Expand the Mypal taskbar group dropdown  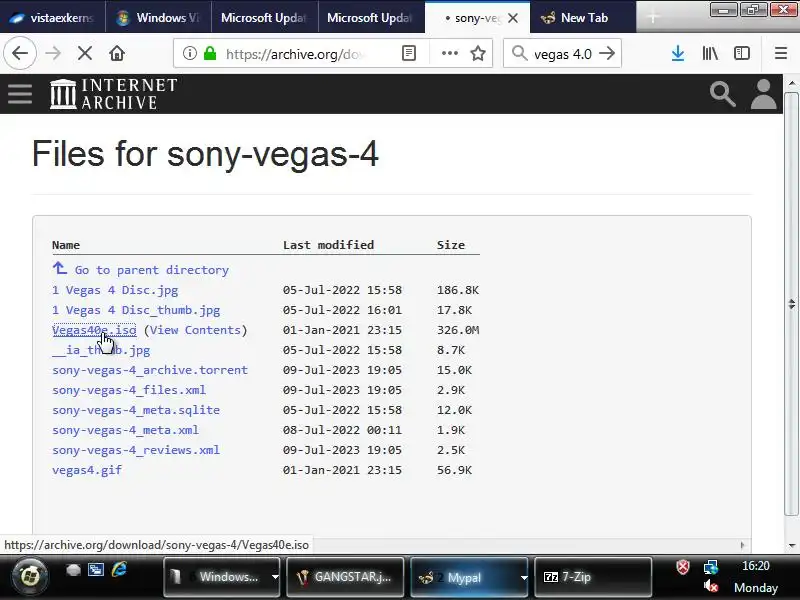[x=523, y=577]
